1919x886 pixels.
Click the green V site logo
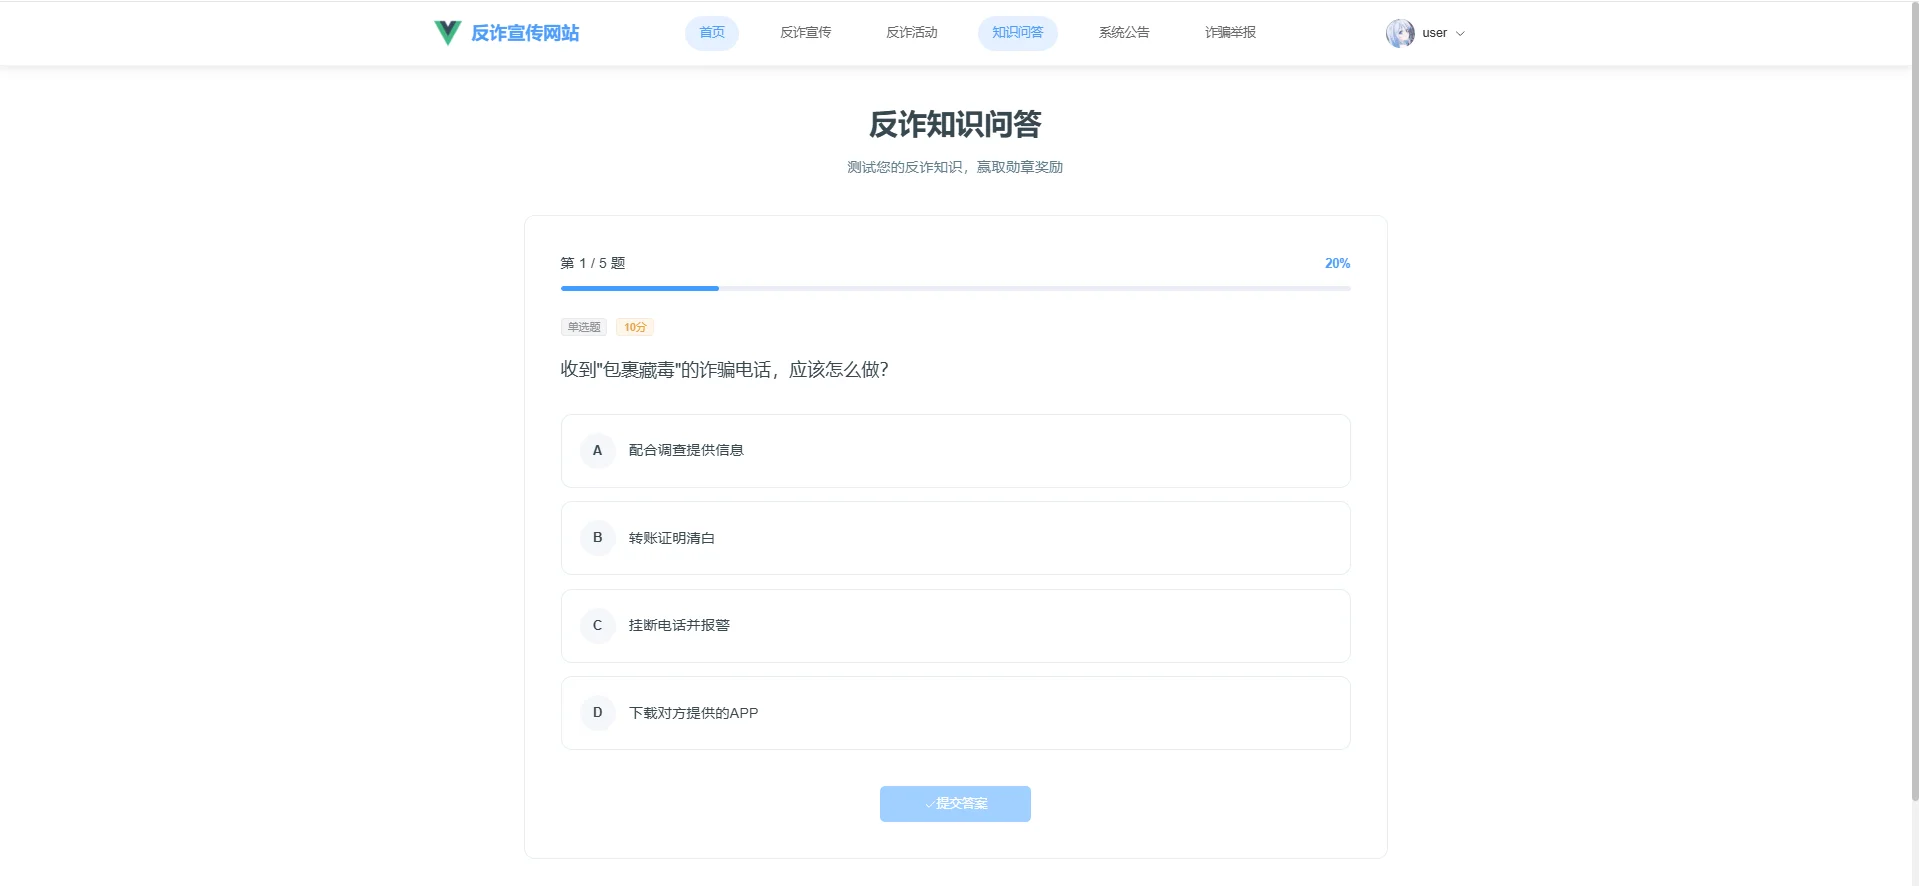tap(447, 33)
